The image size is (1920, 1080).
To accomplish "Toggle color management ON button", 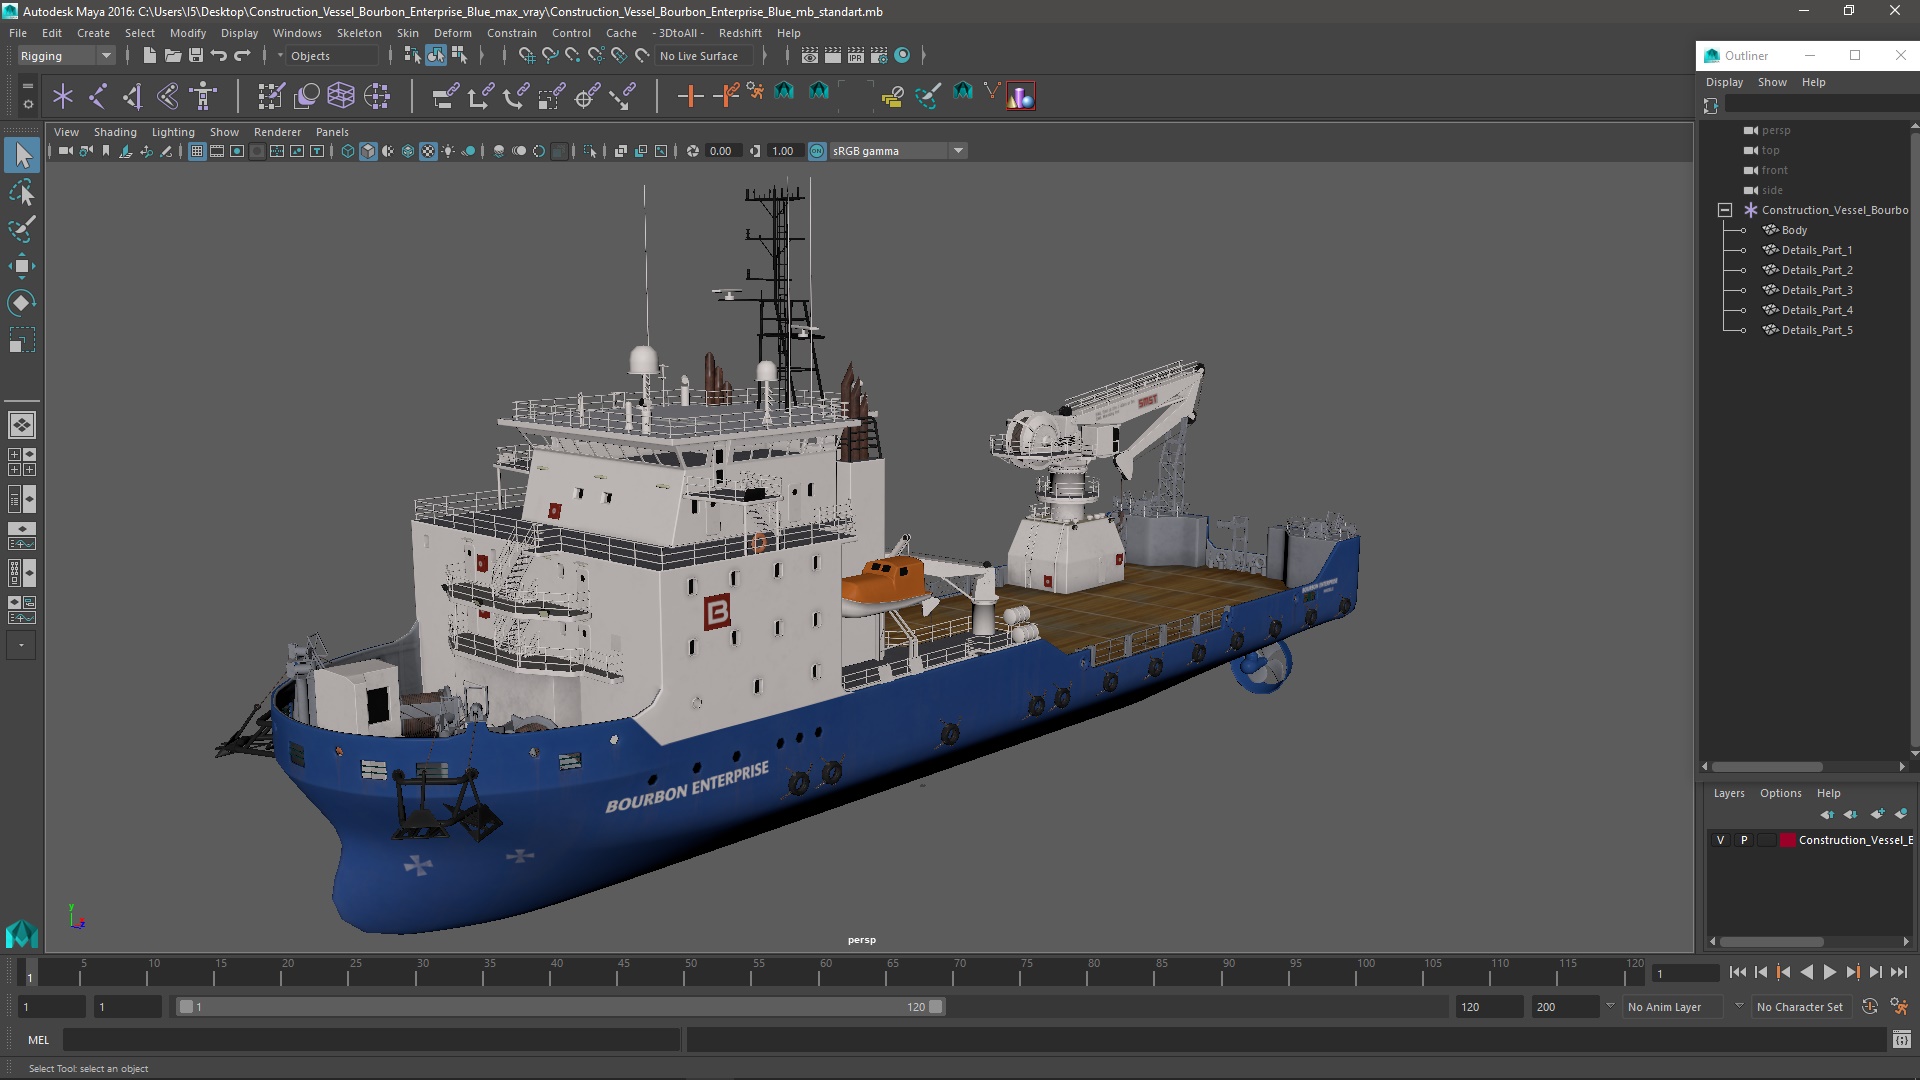I will tap(817, 151).
